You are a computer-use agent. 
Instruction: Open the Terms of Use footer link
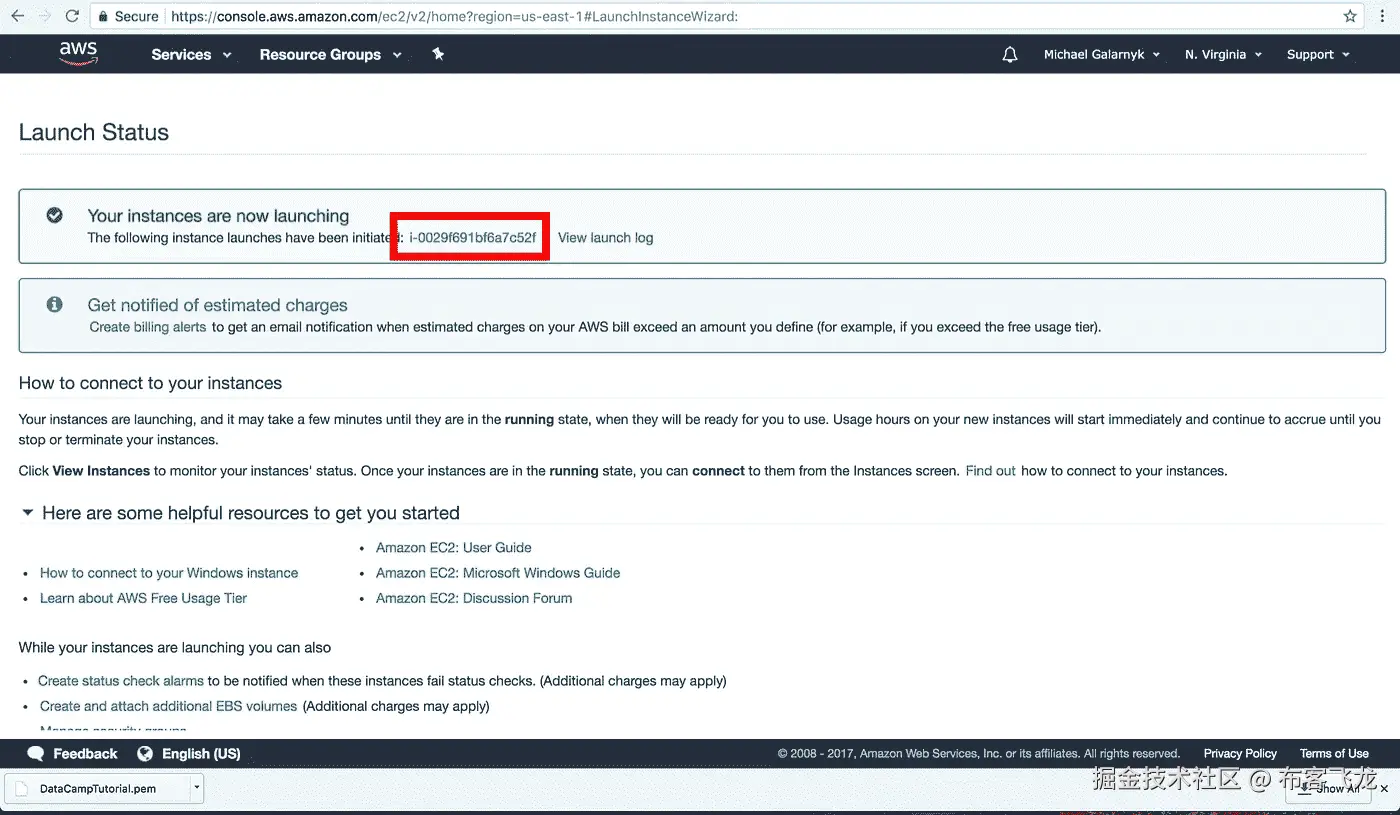click(1334, 754)
